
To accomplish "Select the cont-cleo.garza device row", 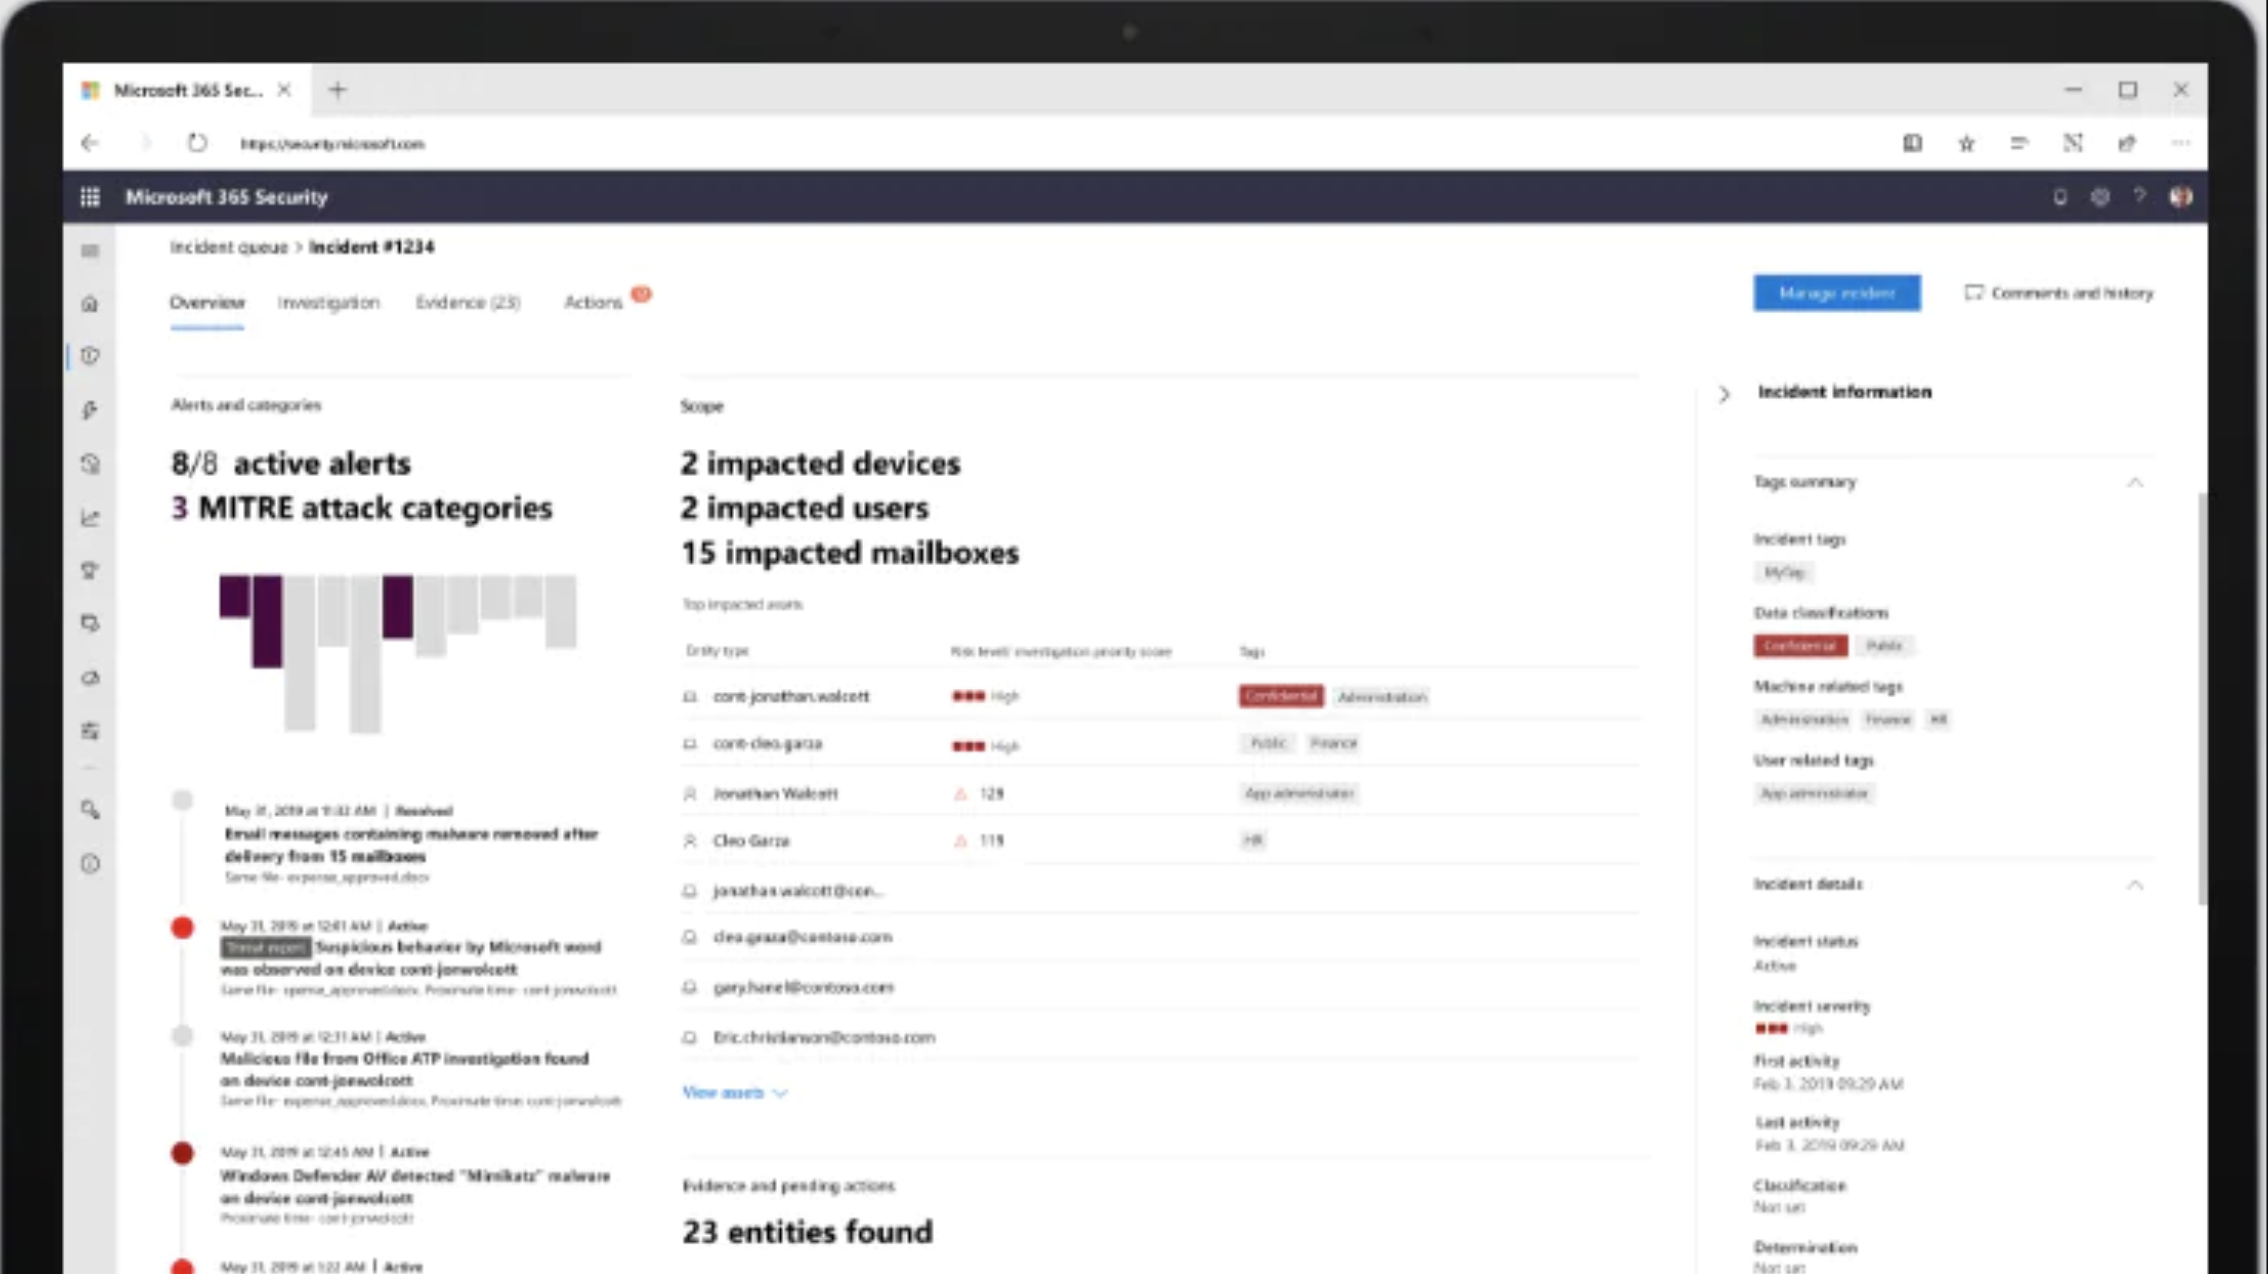I will tap(1160, 743).
